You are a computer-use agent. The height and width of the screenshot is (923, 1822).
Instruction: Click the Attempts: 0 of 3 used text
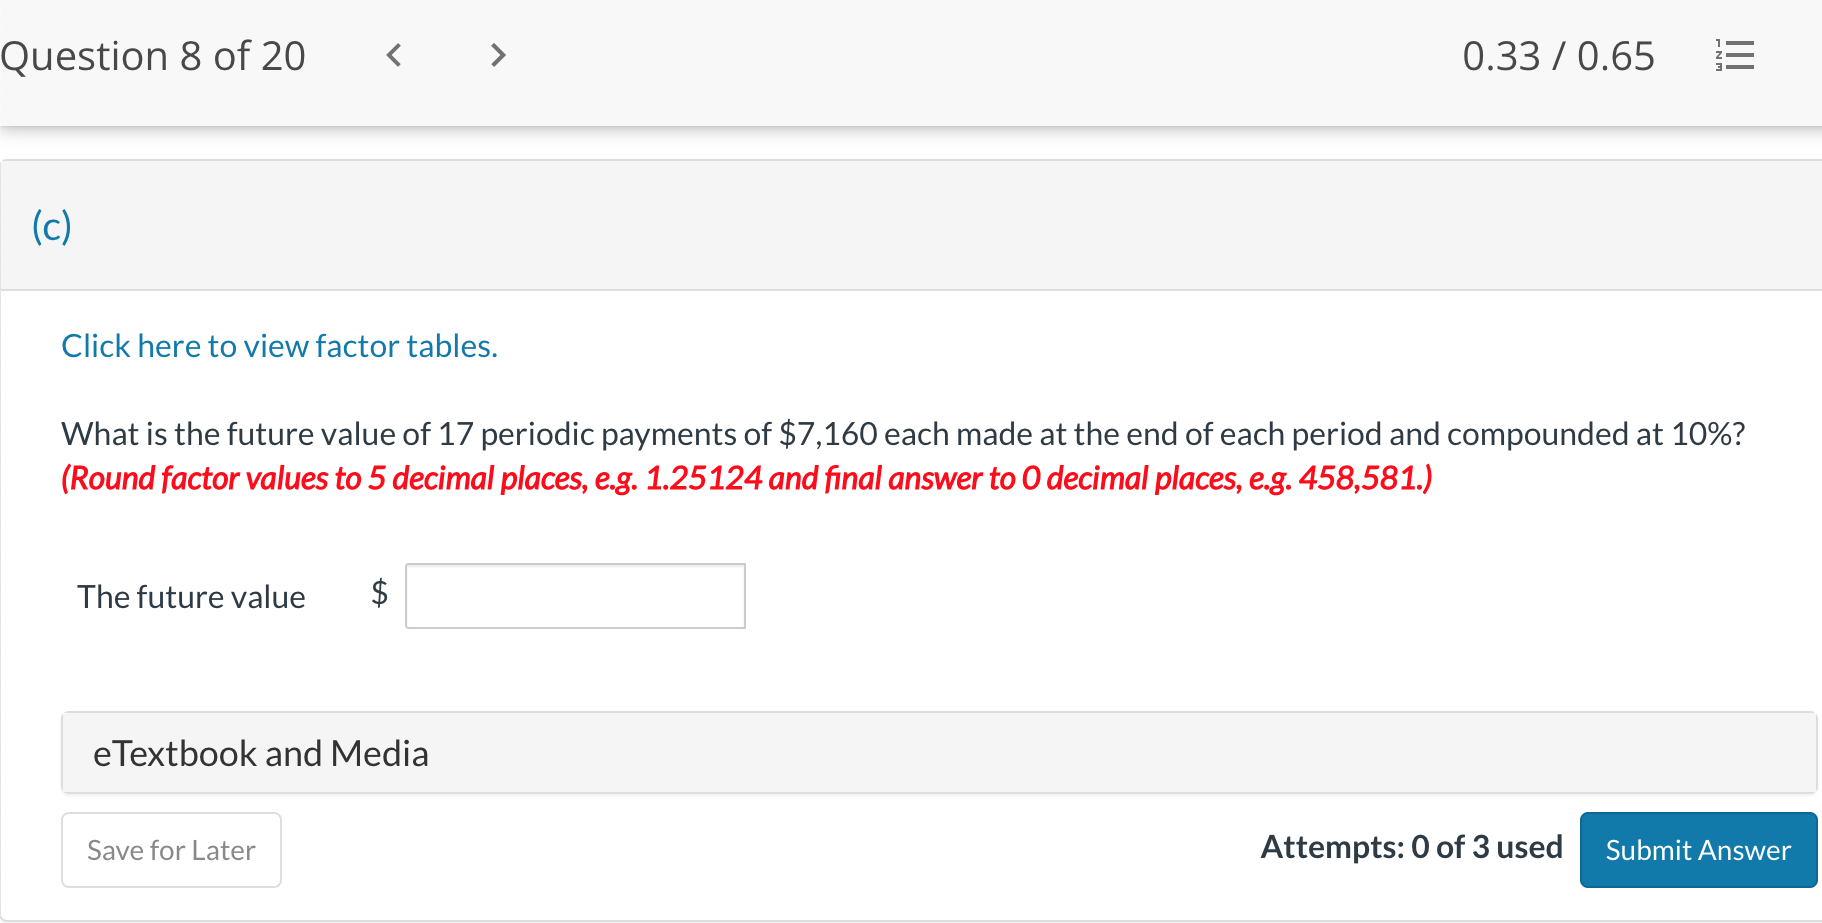point(1410,846)
